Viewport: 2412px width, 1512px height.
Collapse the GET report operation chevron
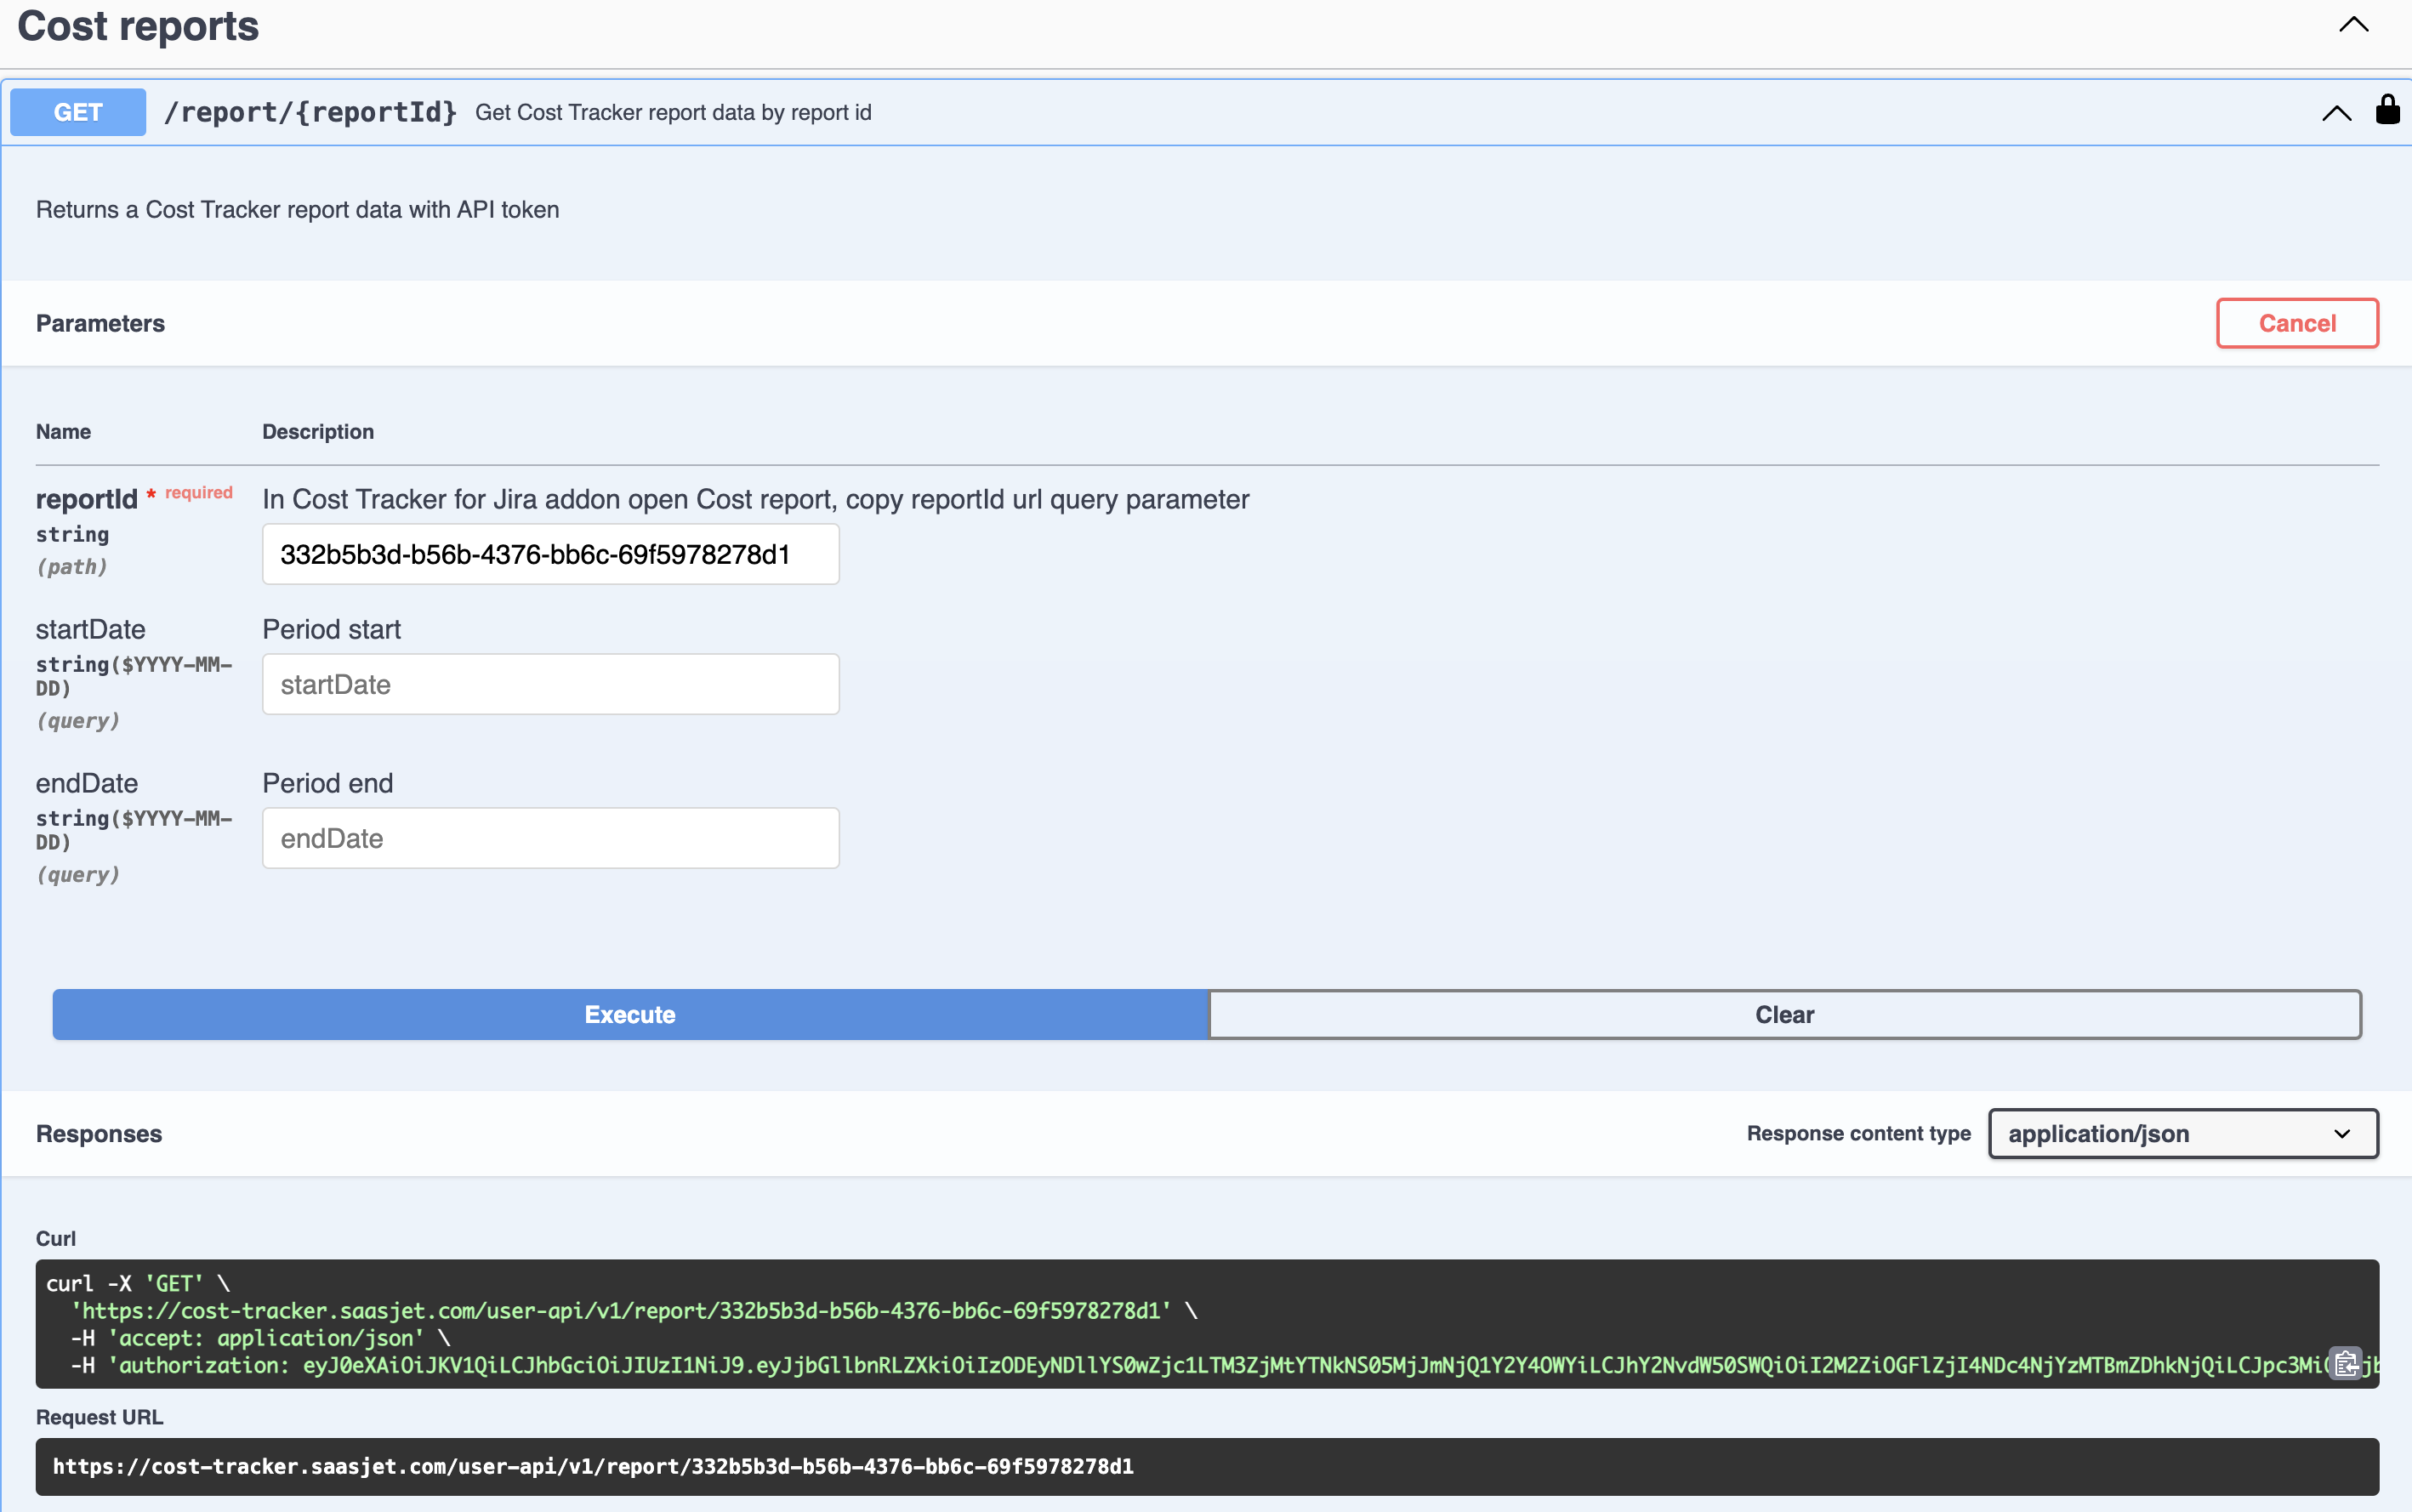click(x=2336, y=113)
